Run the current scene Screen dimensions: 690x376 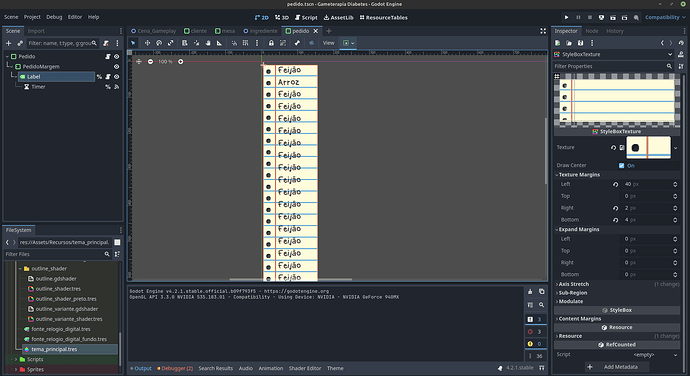point(613,17)
